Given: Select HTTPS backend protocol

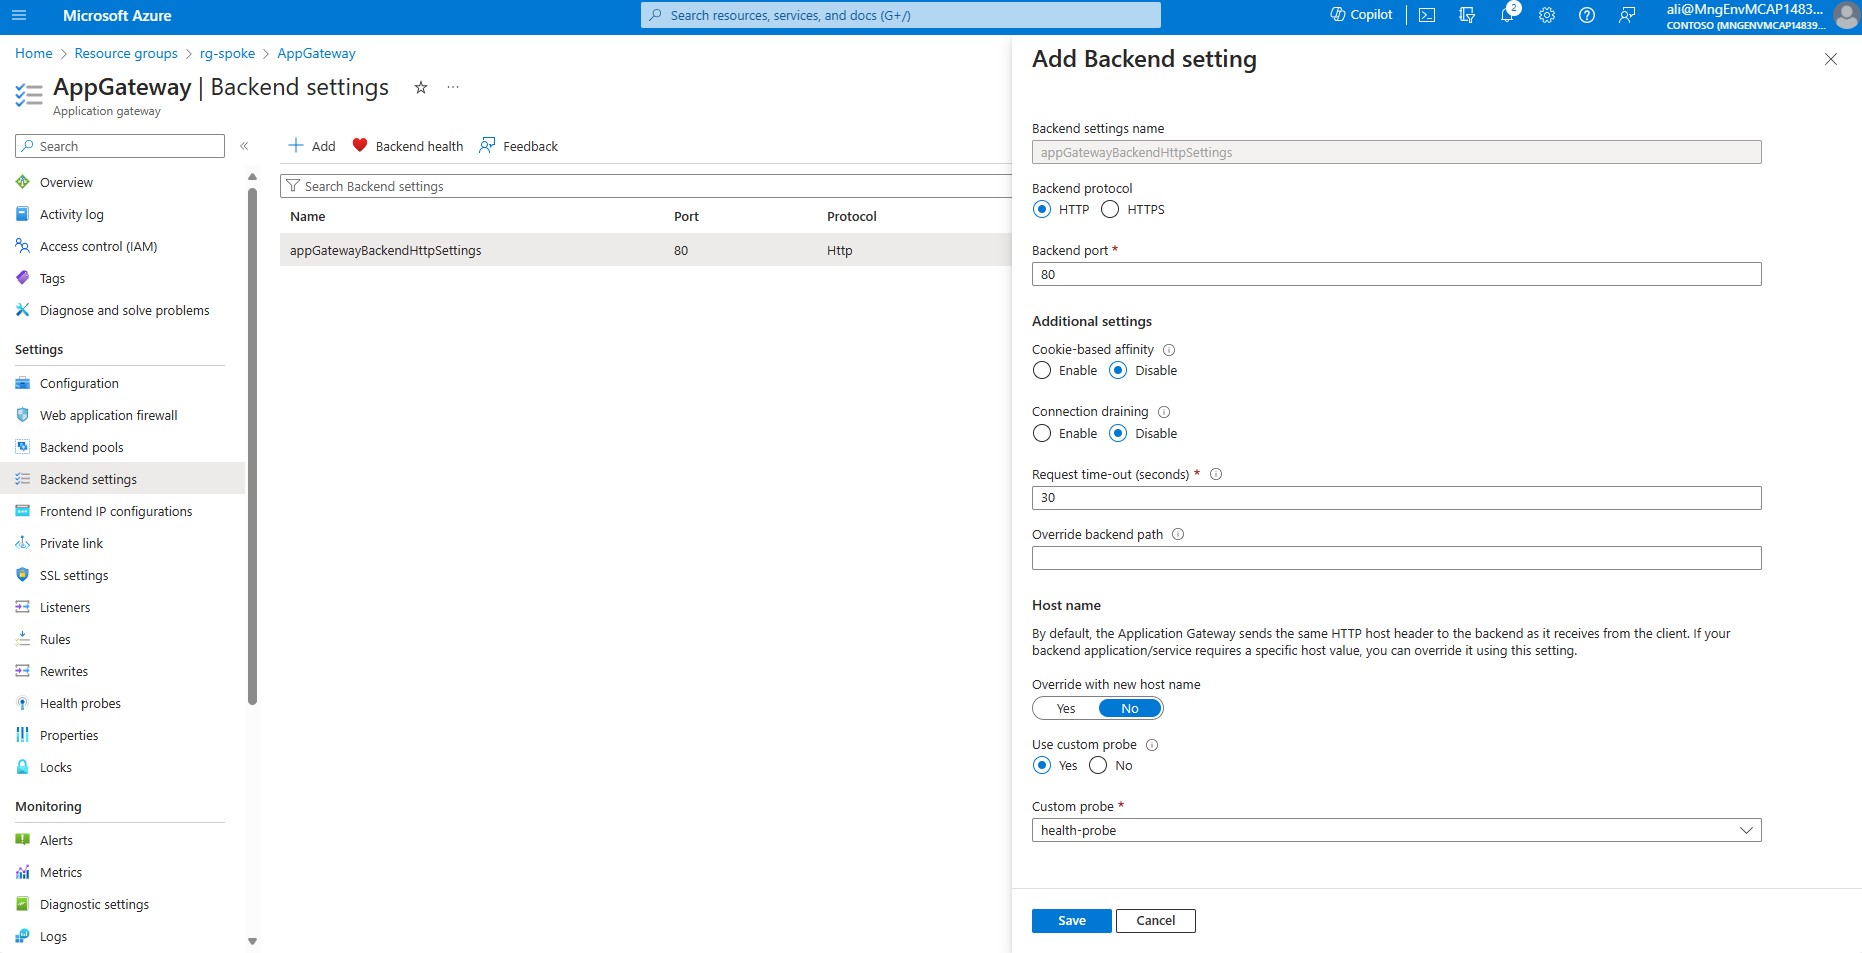Looking at the screenshot, I should point(1110,209).
